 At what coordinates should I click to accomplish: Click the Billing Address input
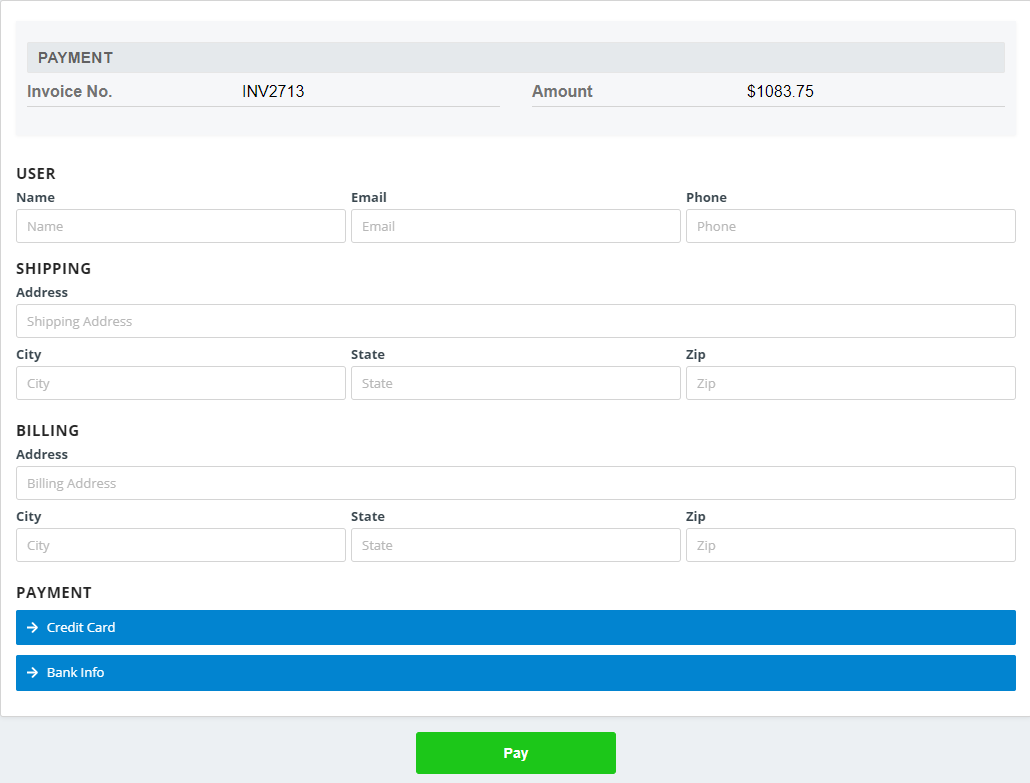click(515, 482)
